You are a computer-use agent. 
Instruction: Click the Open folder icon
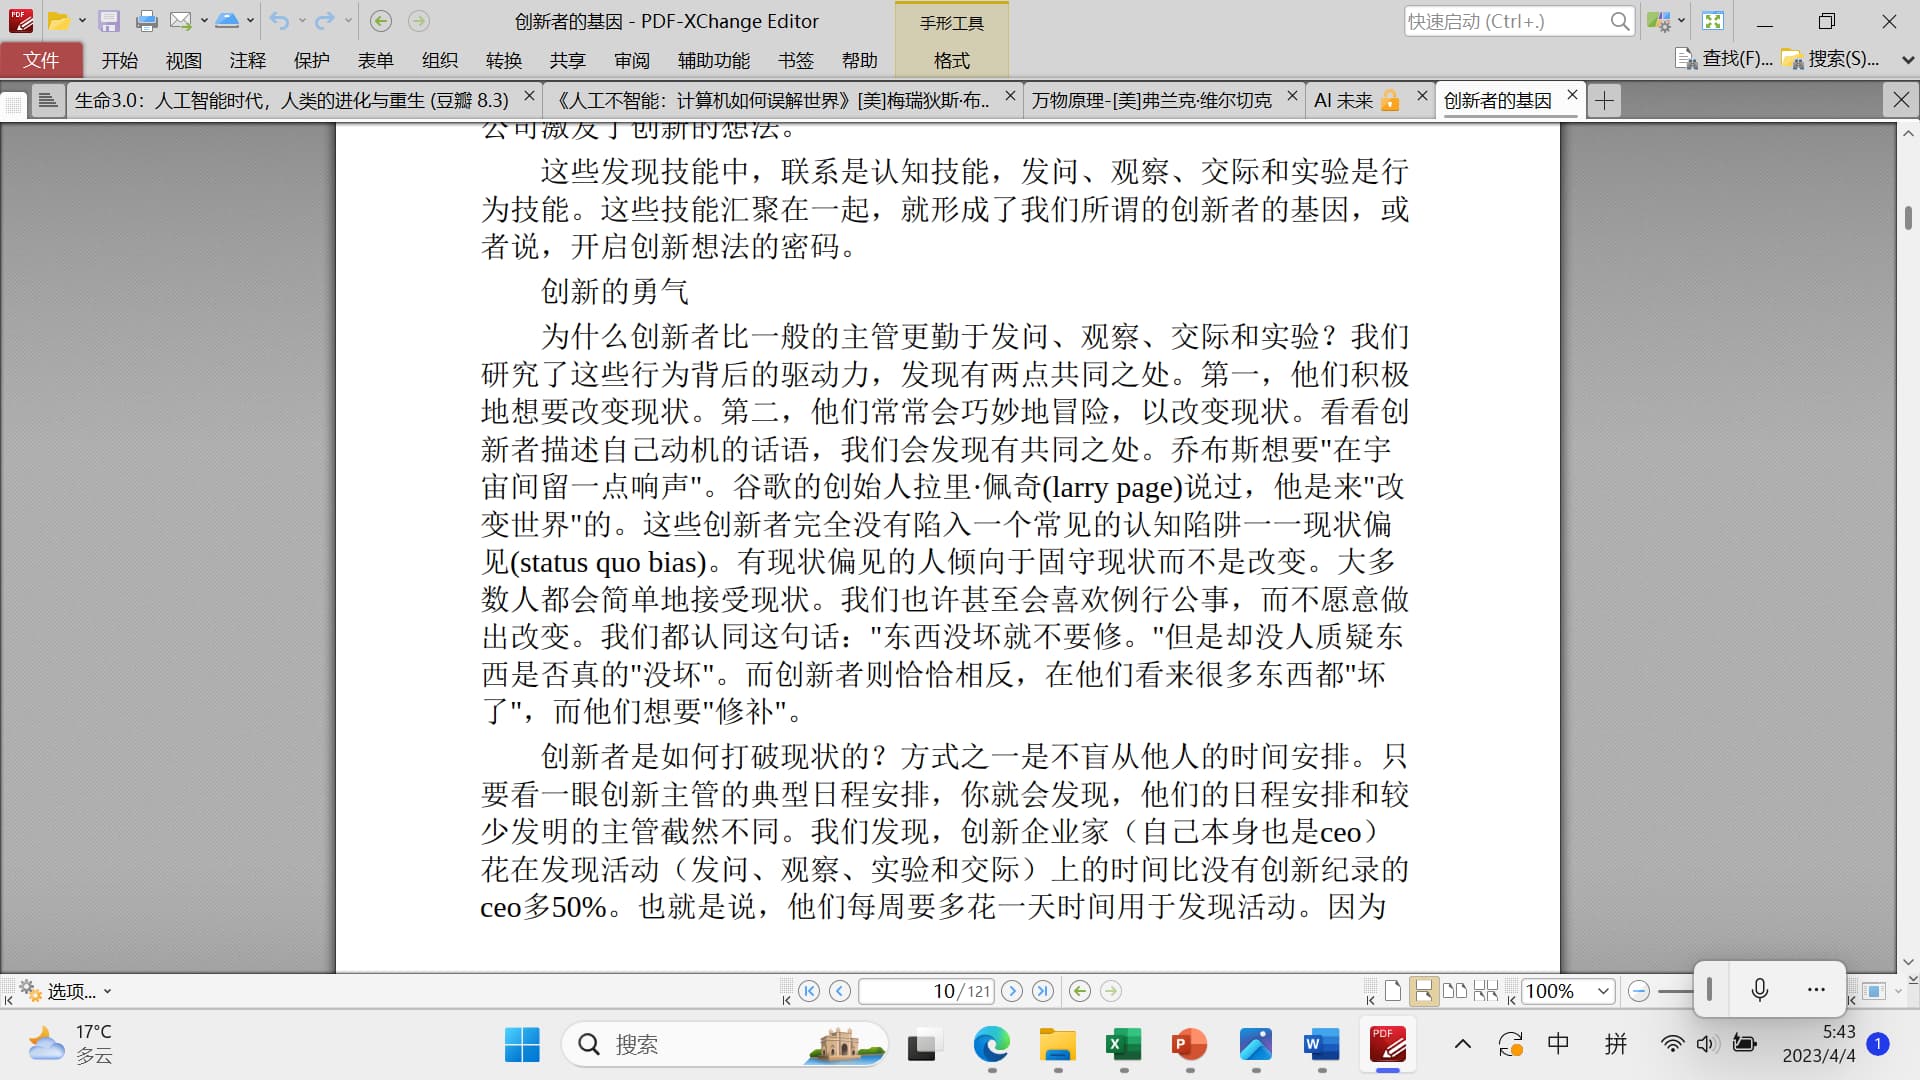click(58, 21)
